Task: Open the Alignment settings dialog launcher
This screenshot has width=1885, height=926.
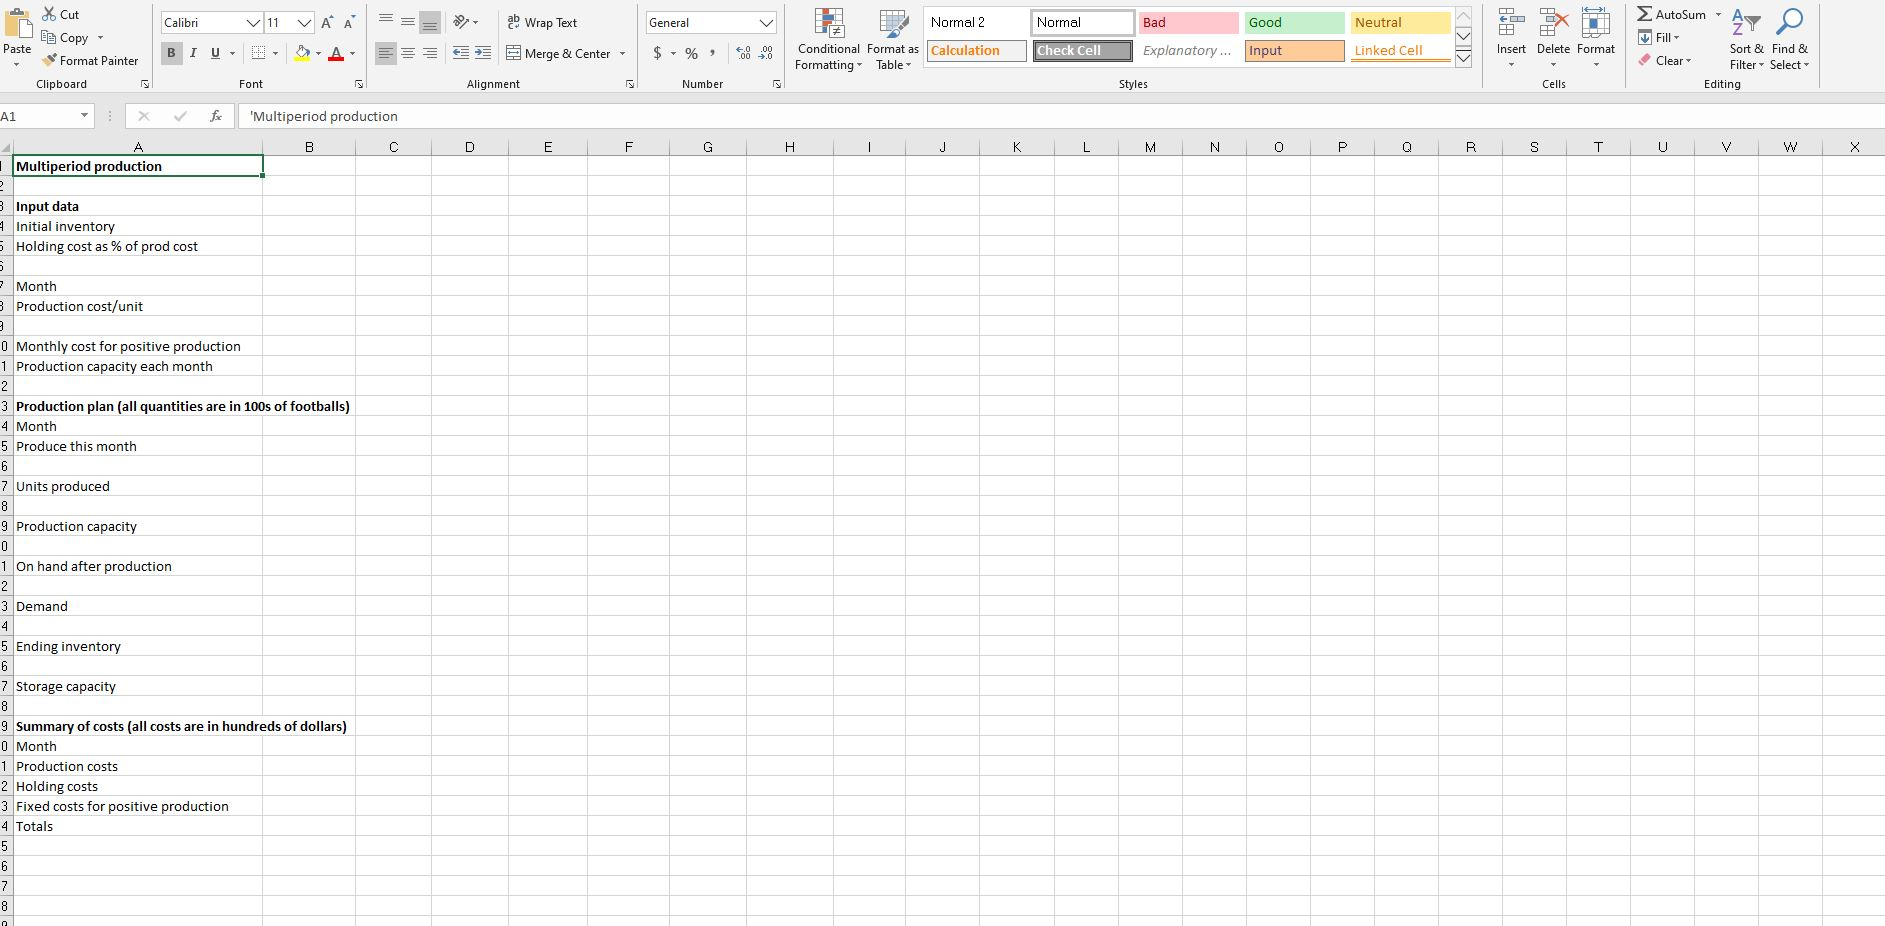Action: tap(630, 84)
